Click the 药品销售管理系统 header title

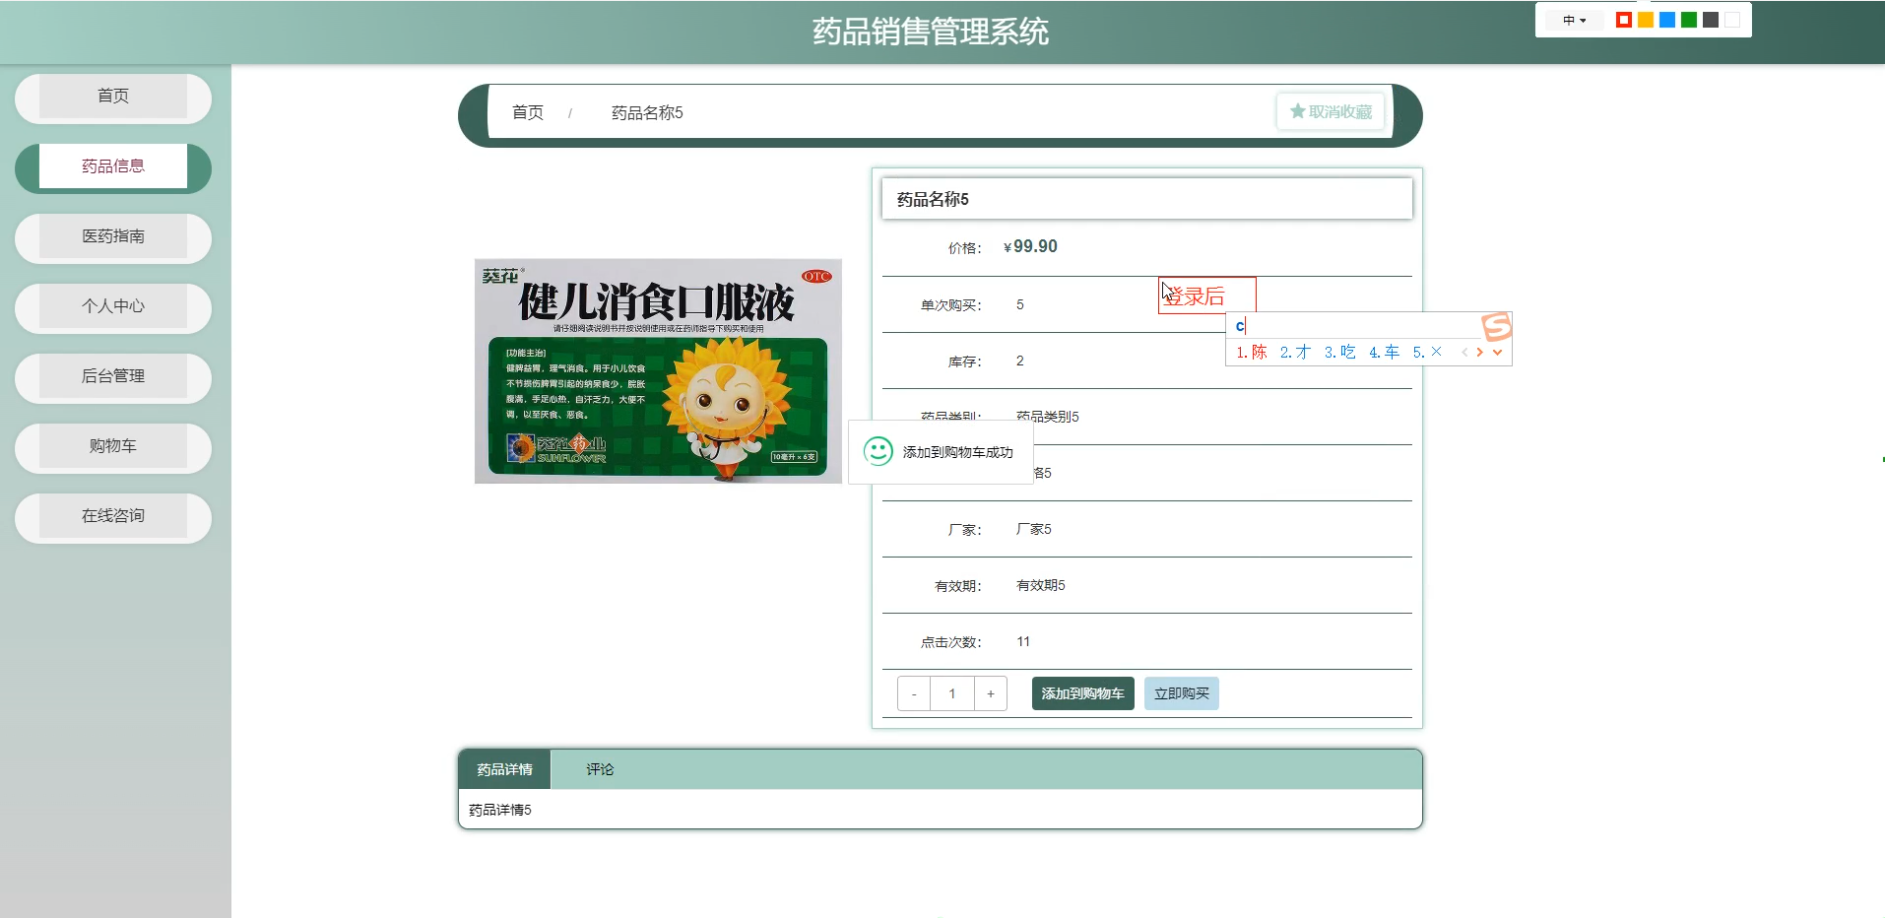pos(930,31)
